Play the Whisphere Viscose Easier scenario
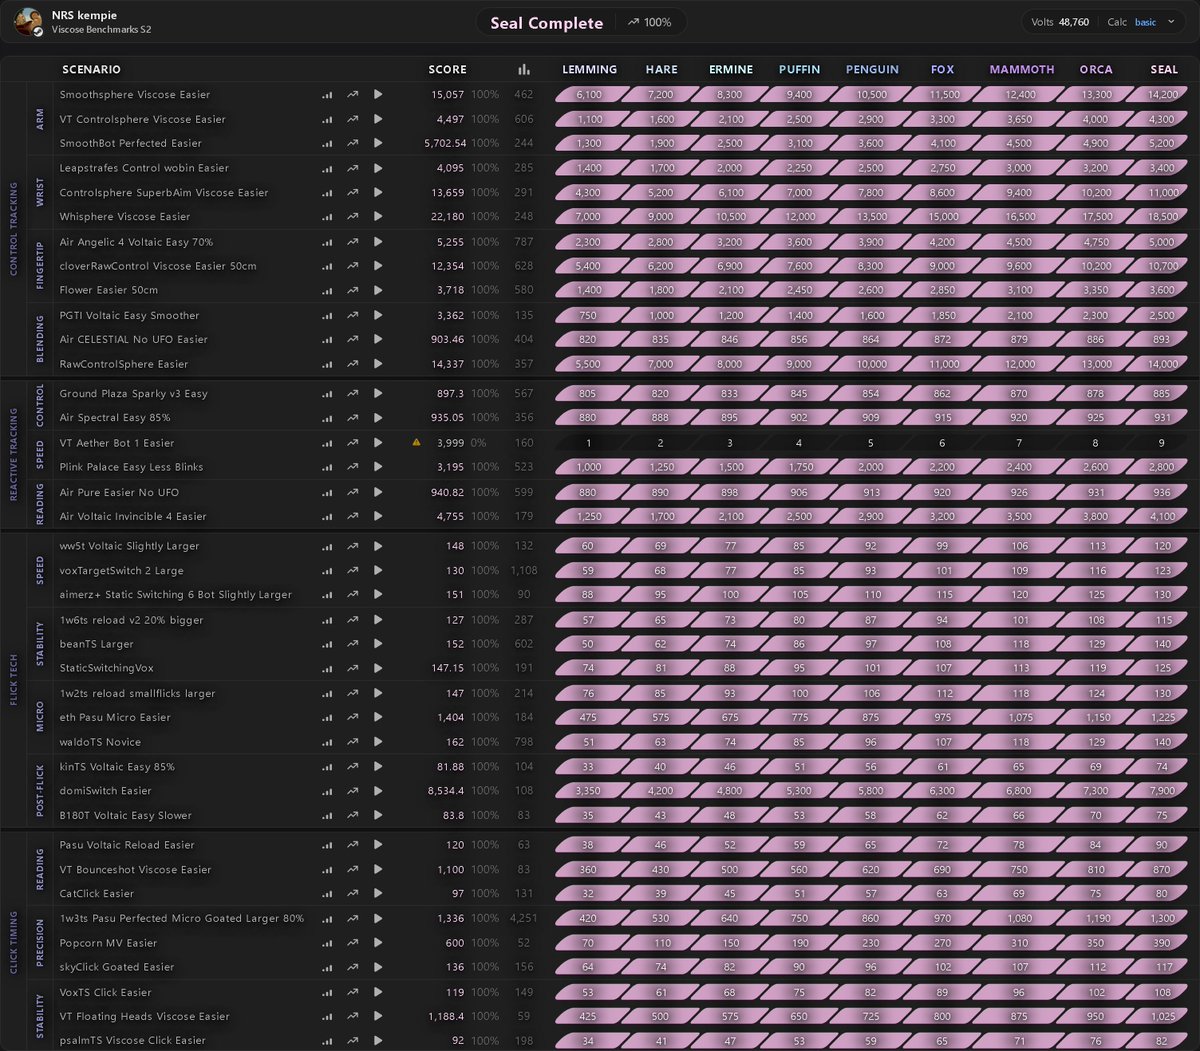This screenshot has width=1200, height=1051. point(378,216)
